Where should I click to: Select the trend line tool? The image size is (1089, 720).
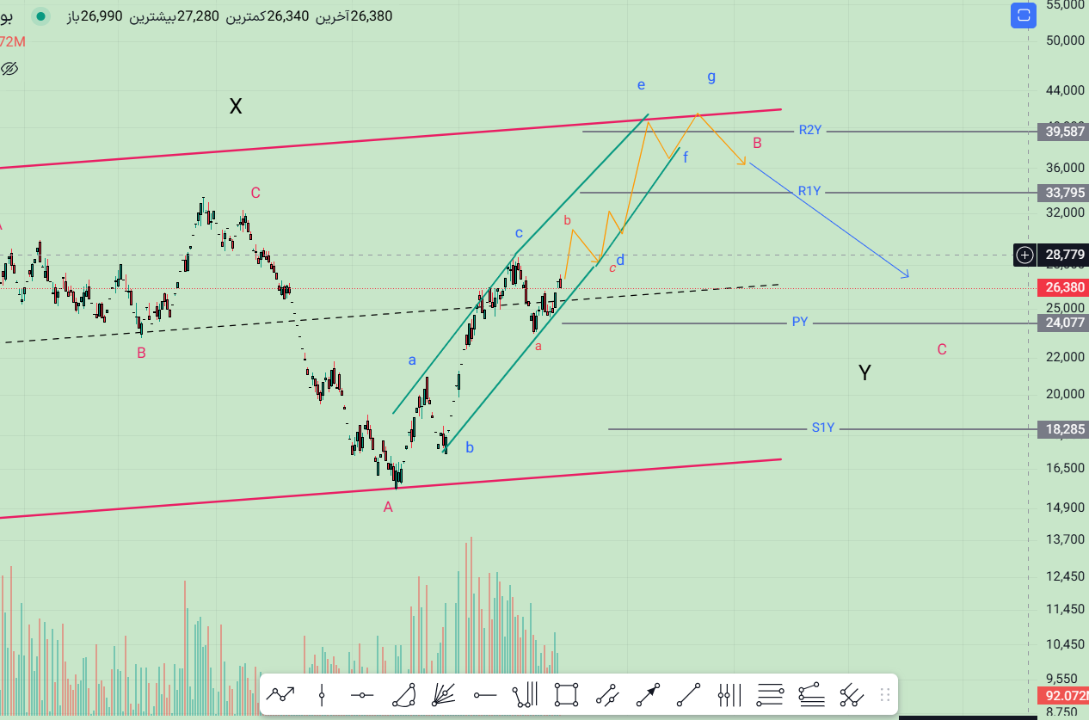tap(688, 694)
